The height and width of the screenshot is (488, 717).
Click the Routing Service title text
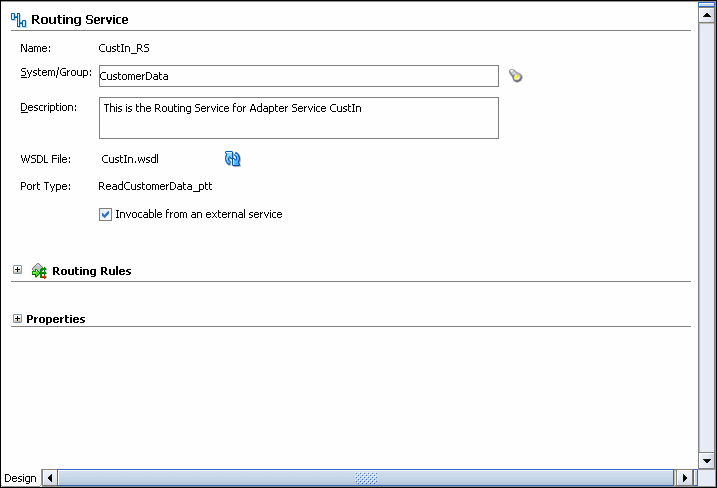coord(80,20)
